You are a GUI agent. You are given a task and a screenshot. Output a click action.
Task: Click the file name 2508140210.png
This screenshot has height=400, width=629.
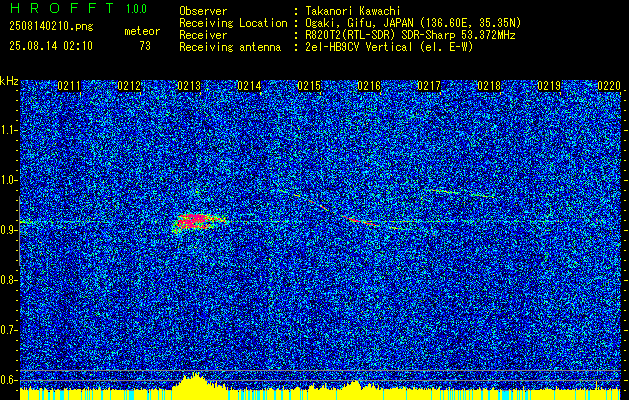click(x=51, y=27)
